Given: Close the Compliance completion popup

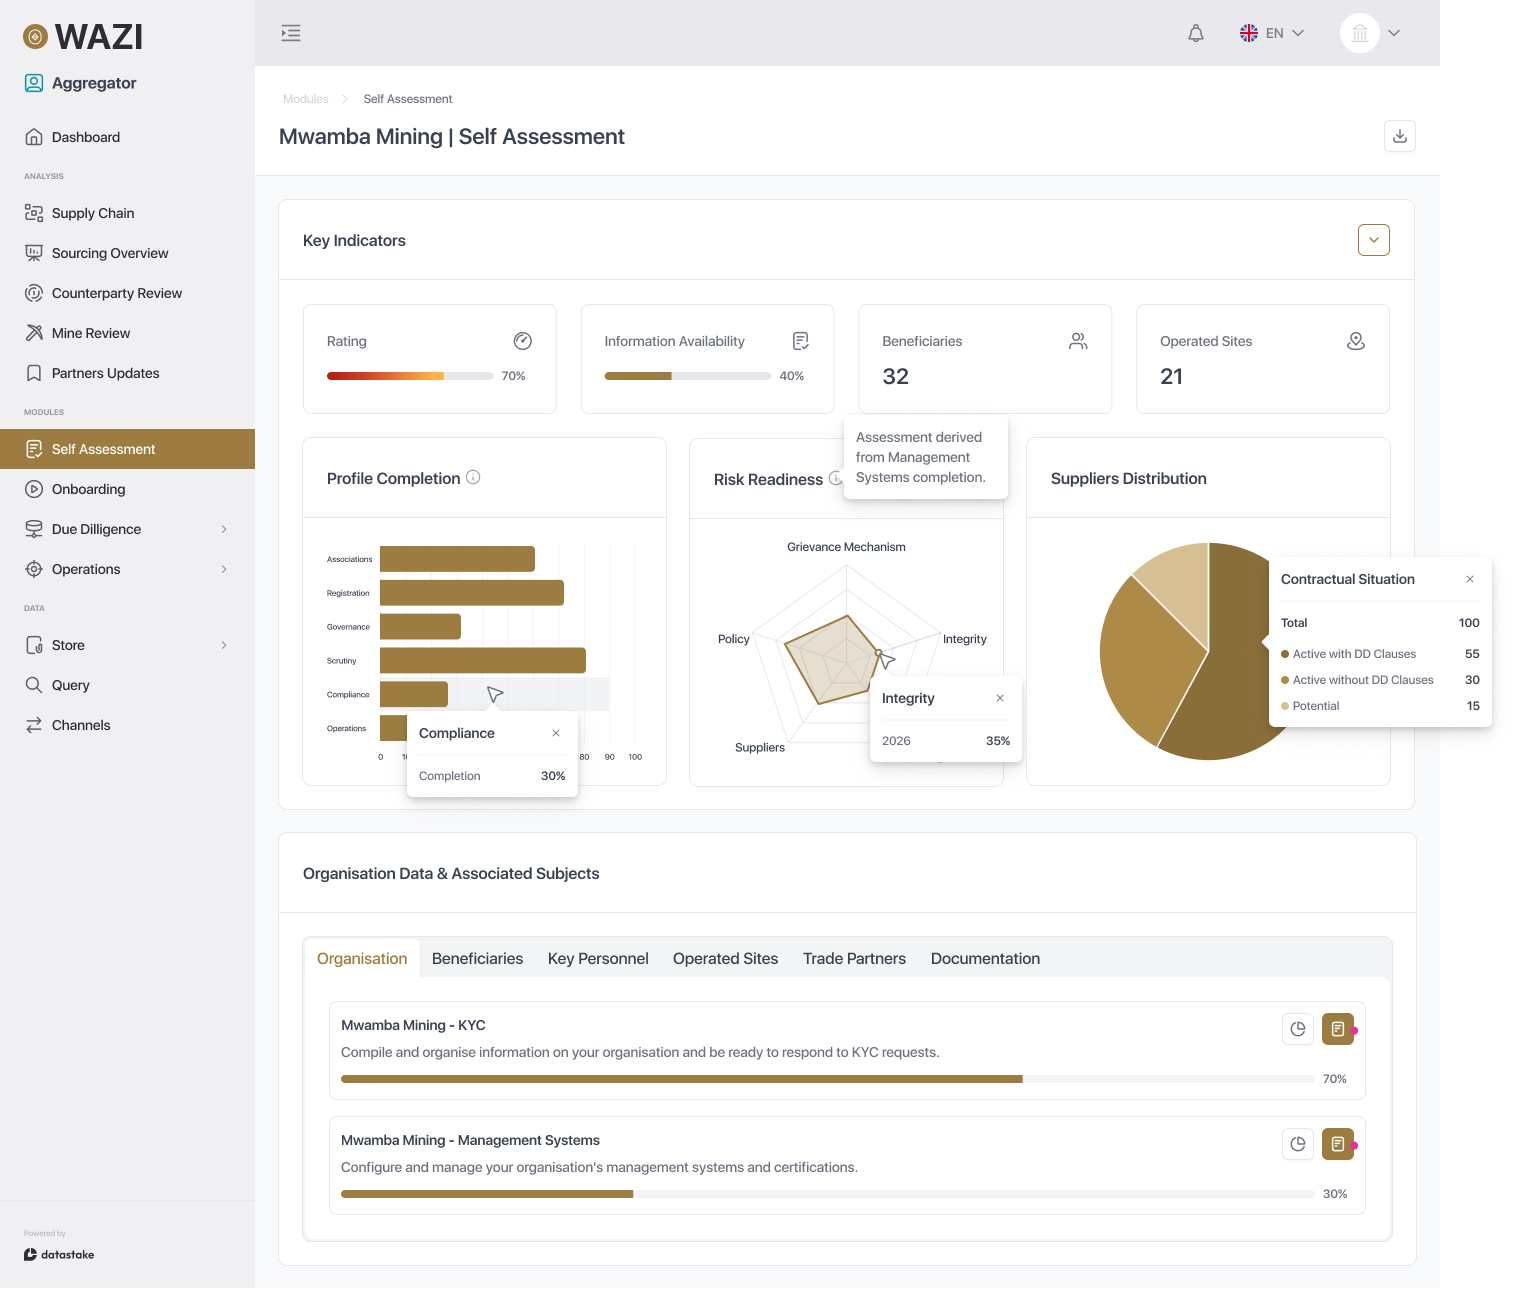Looking at the screenshot, I should coord(556,732).
